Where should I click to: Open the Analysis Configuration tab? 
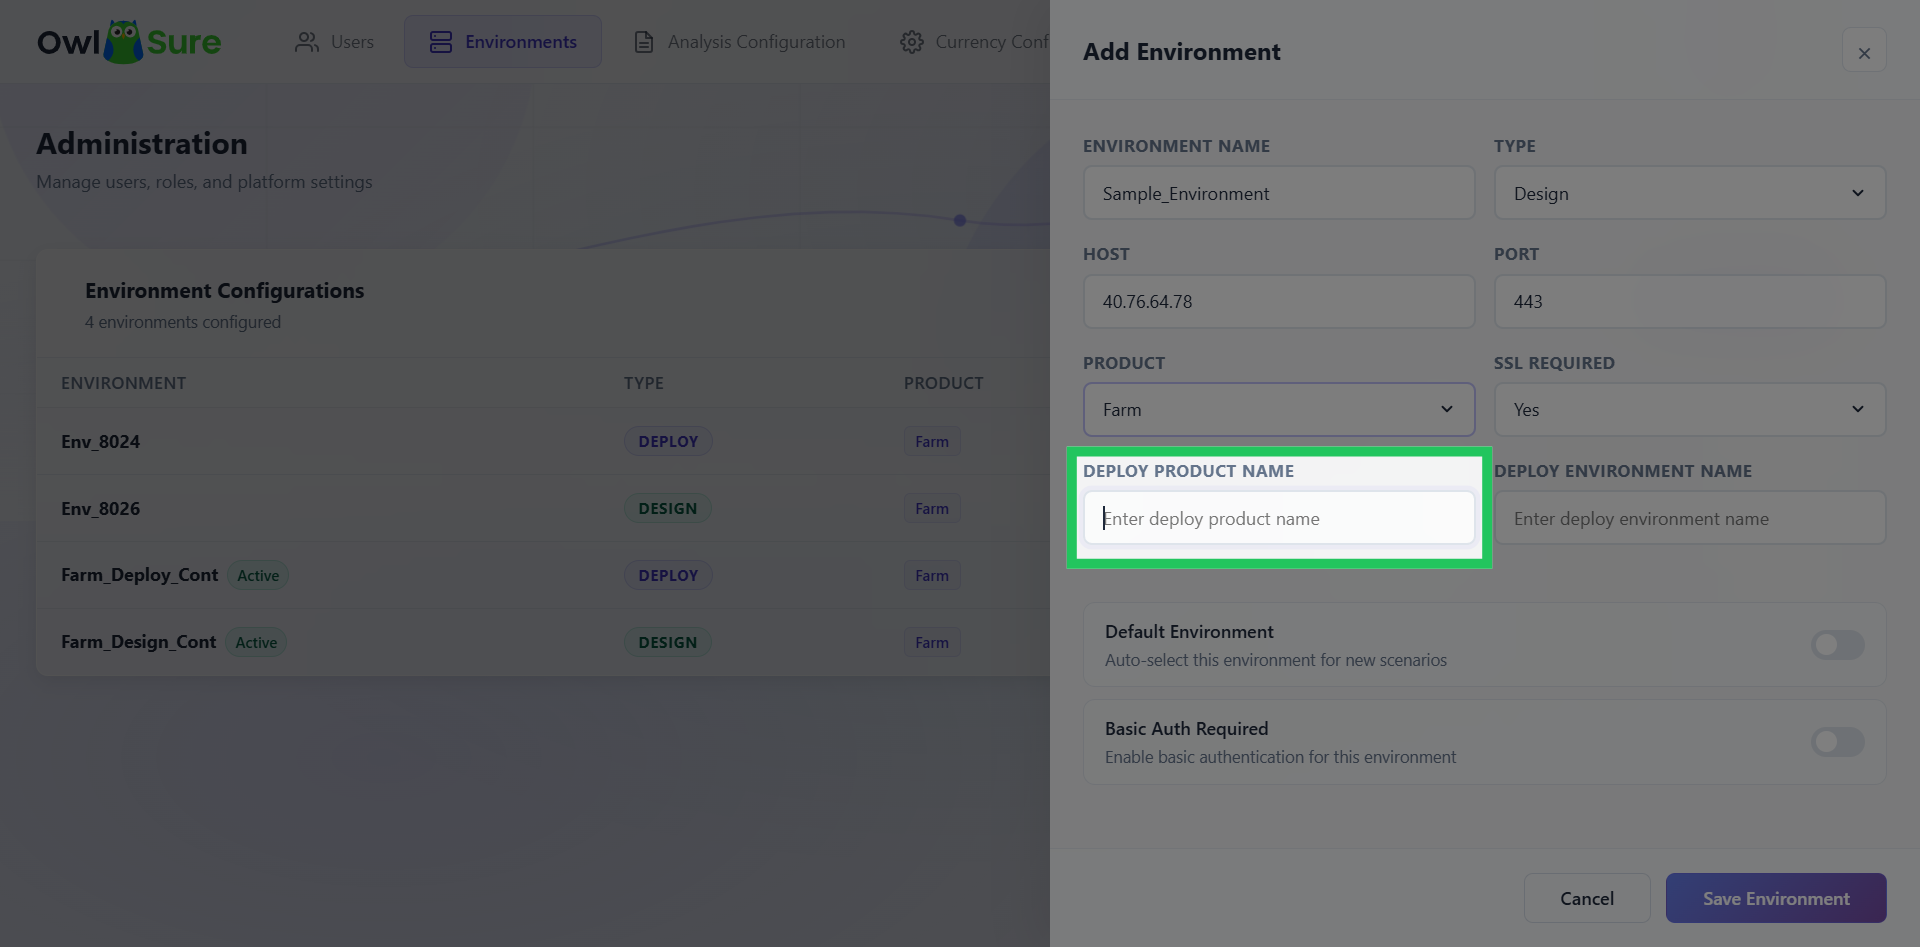click(740, 42)
